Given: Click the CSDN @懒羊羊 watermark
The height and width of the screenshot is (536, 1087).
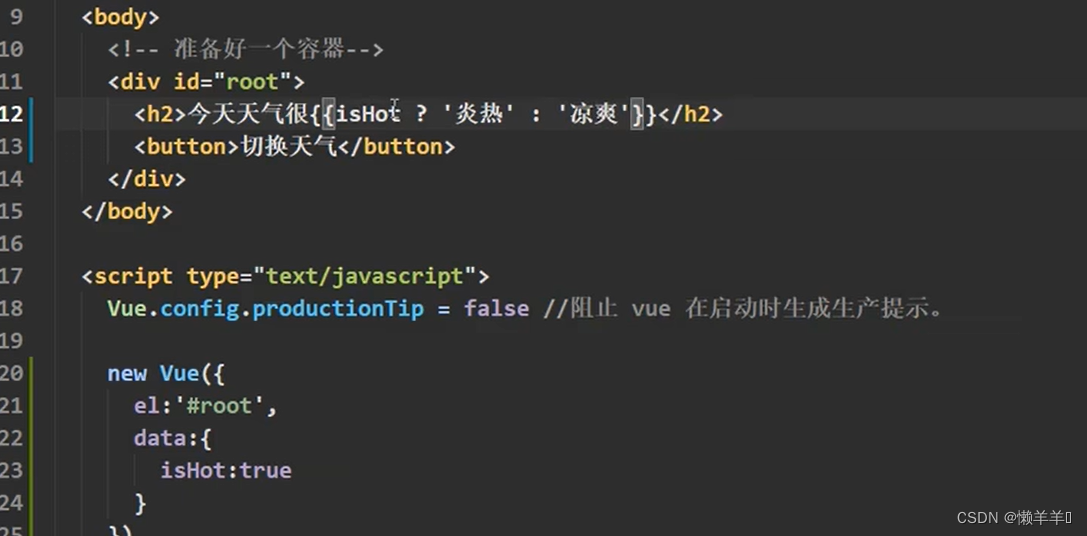Looking at the screenshot, I should coord(1013,517).
